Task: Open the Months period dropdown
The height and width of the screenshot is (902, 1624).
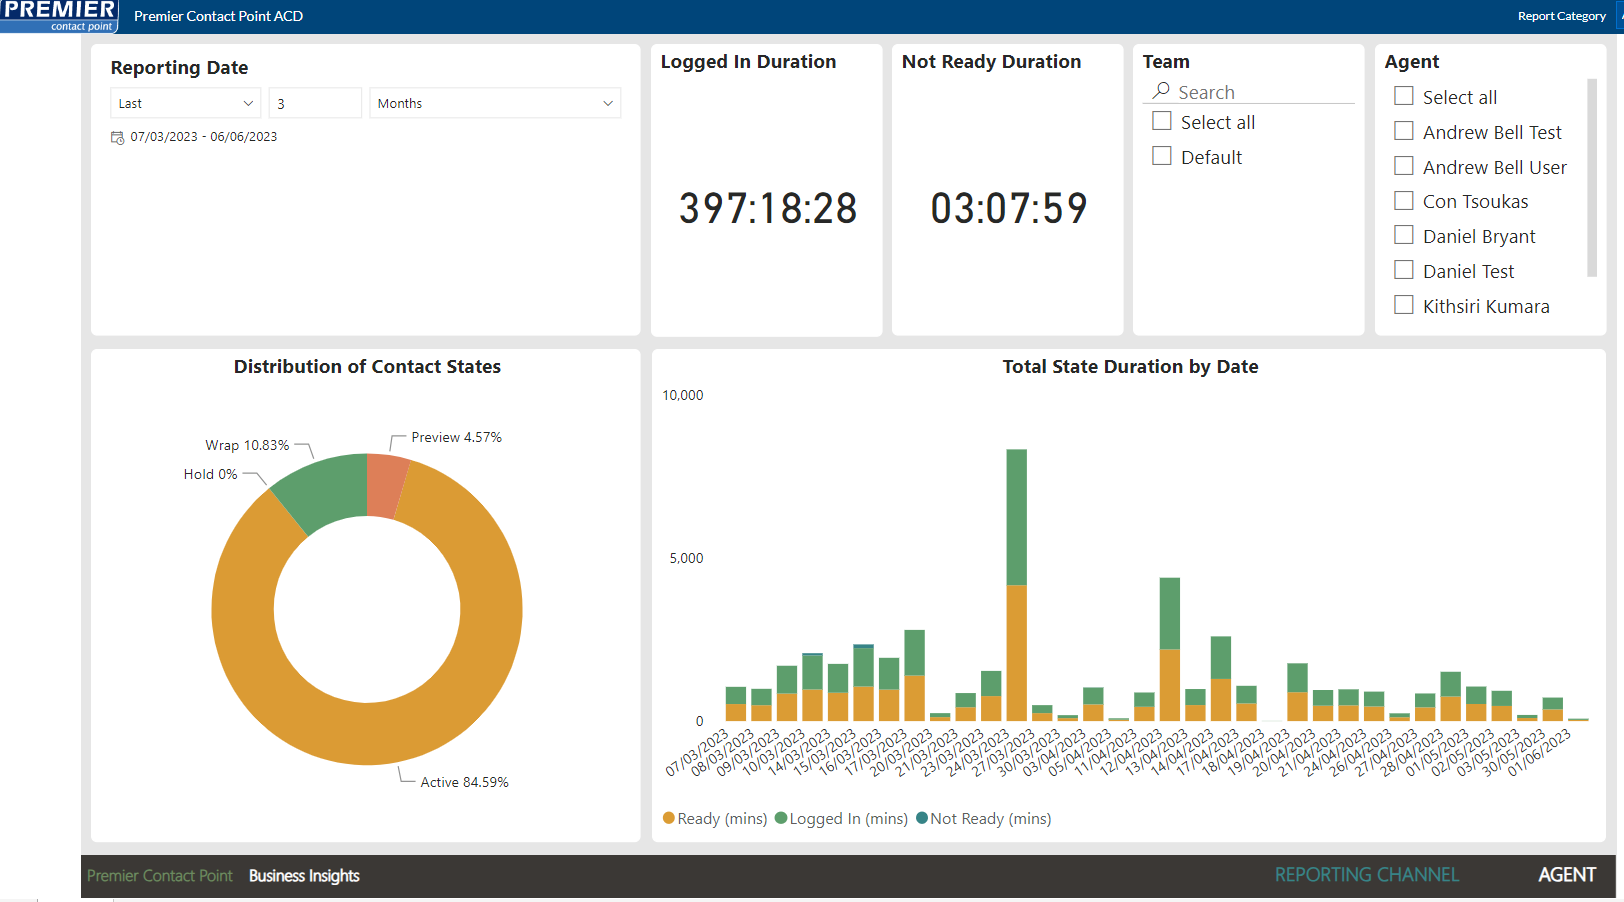Action: click(495, 103)
